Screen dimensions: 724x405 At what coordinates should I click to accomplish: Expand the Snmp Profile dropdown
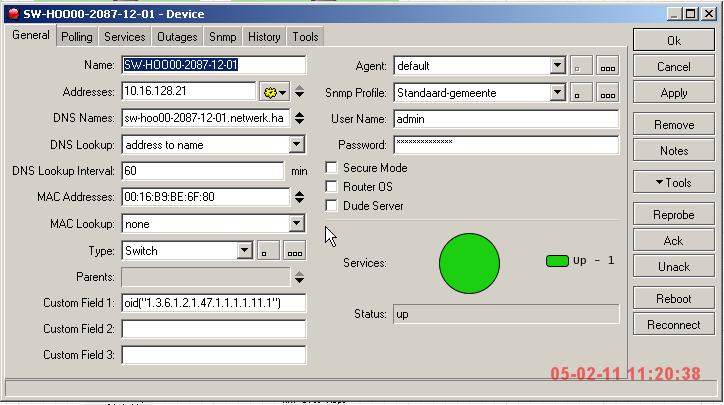click(557, 92)
